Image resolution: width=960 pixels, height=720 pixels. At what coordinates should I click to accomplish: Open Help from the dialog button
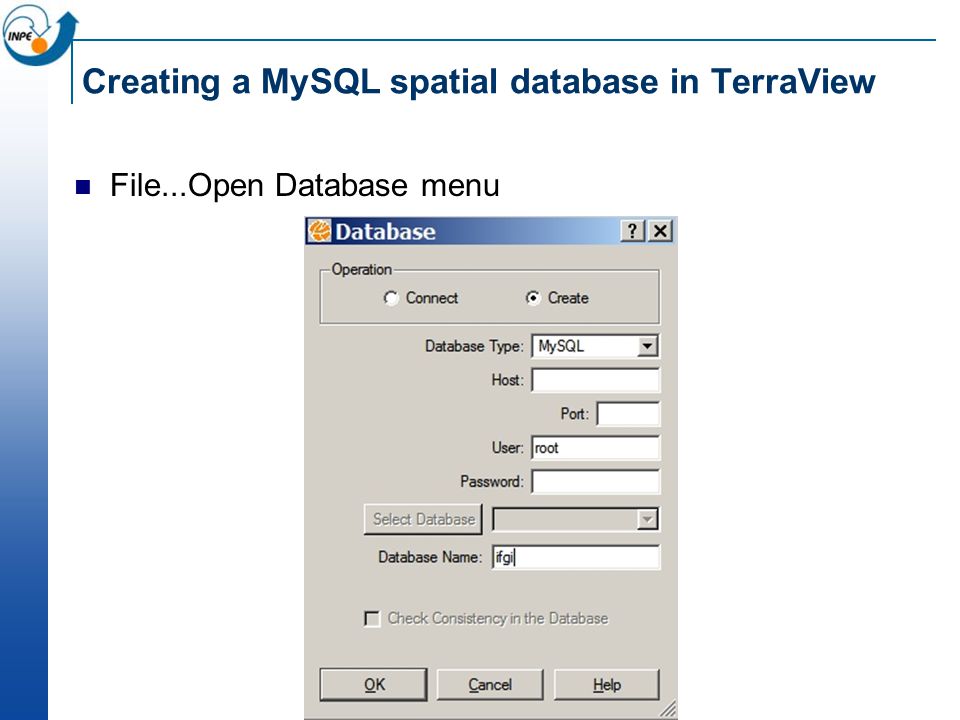point(607,684)
